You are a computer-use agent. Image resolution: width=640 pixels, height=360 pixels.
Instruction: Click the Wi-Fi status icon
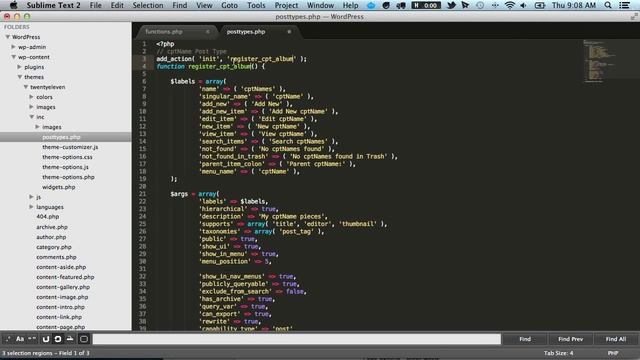point(509,5)
